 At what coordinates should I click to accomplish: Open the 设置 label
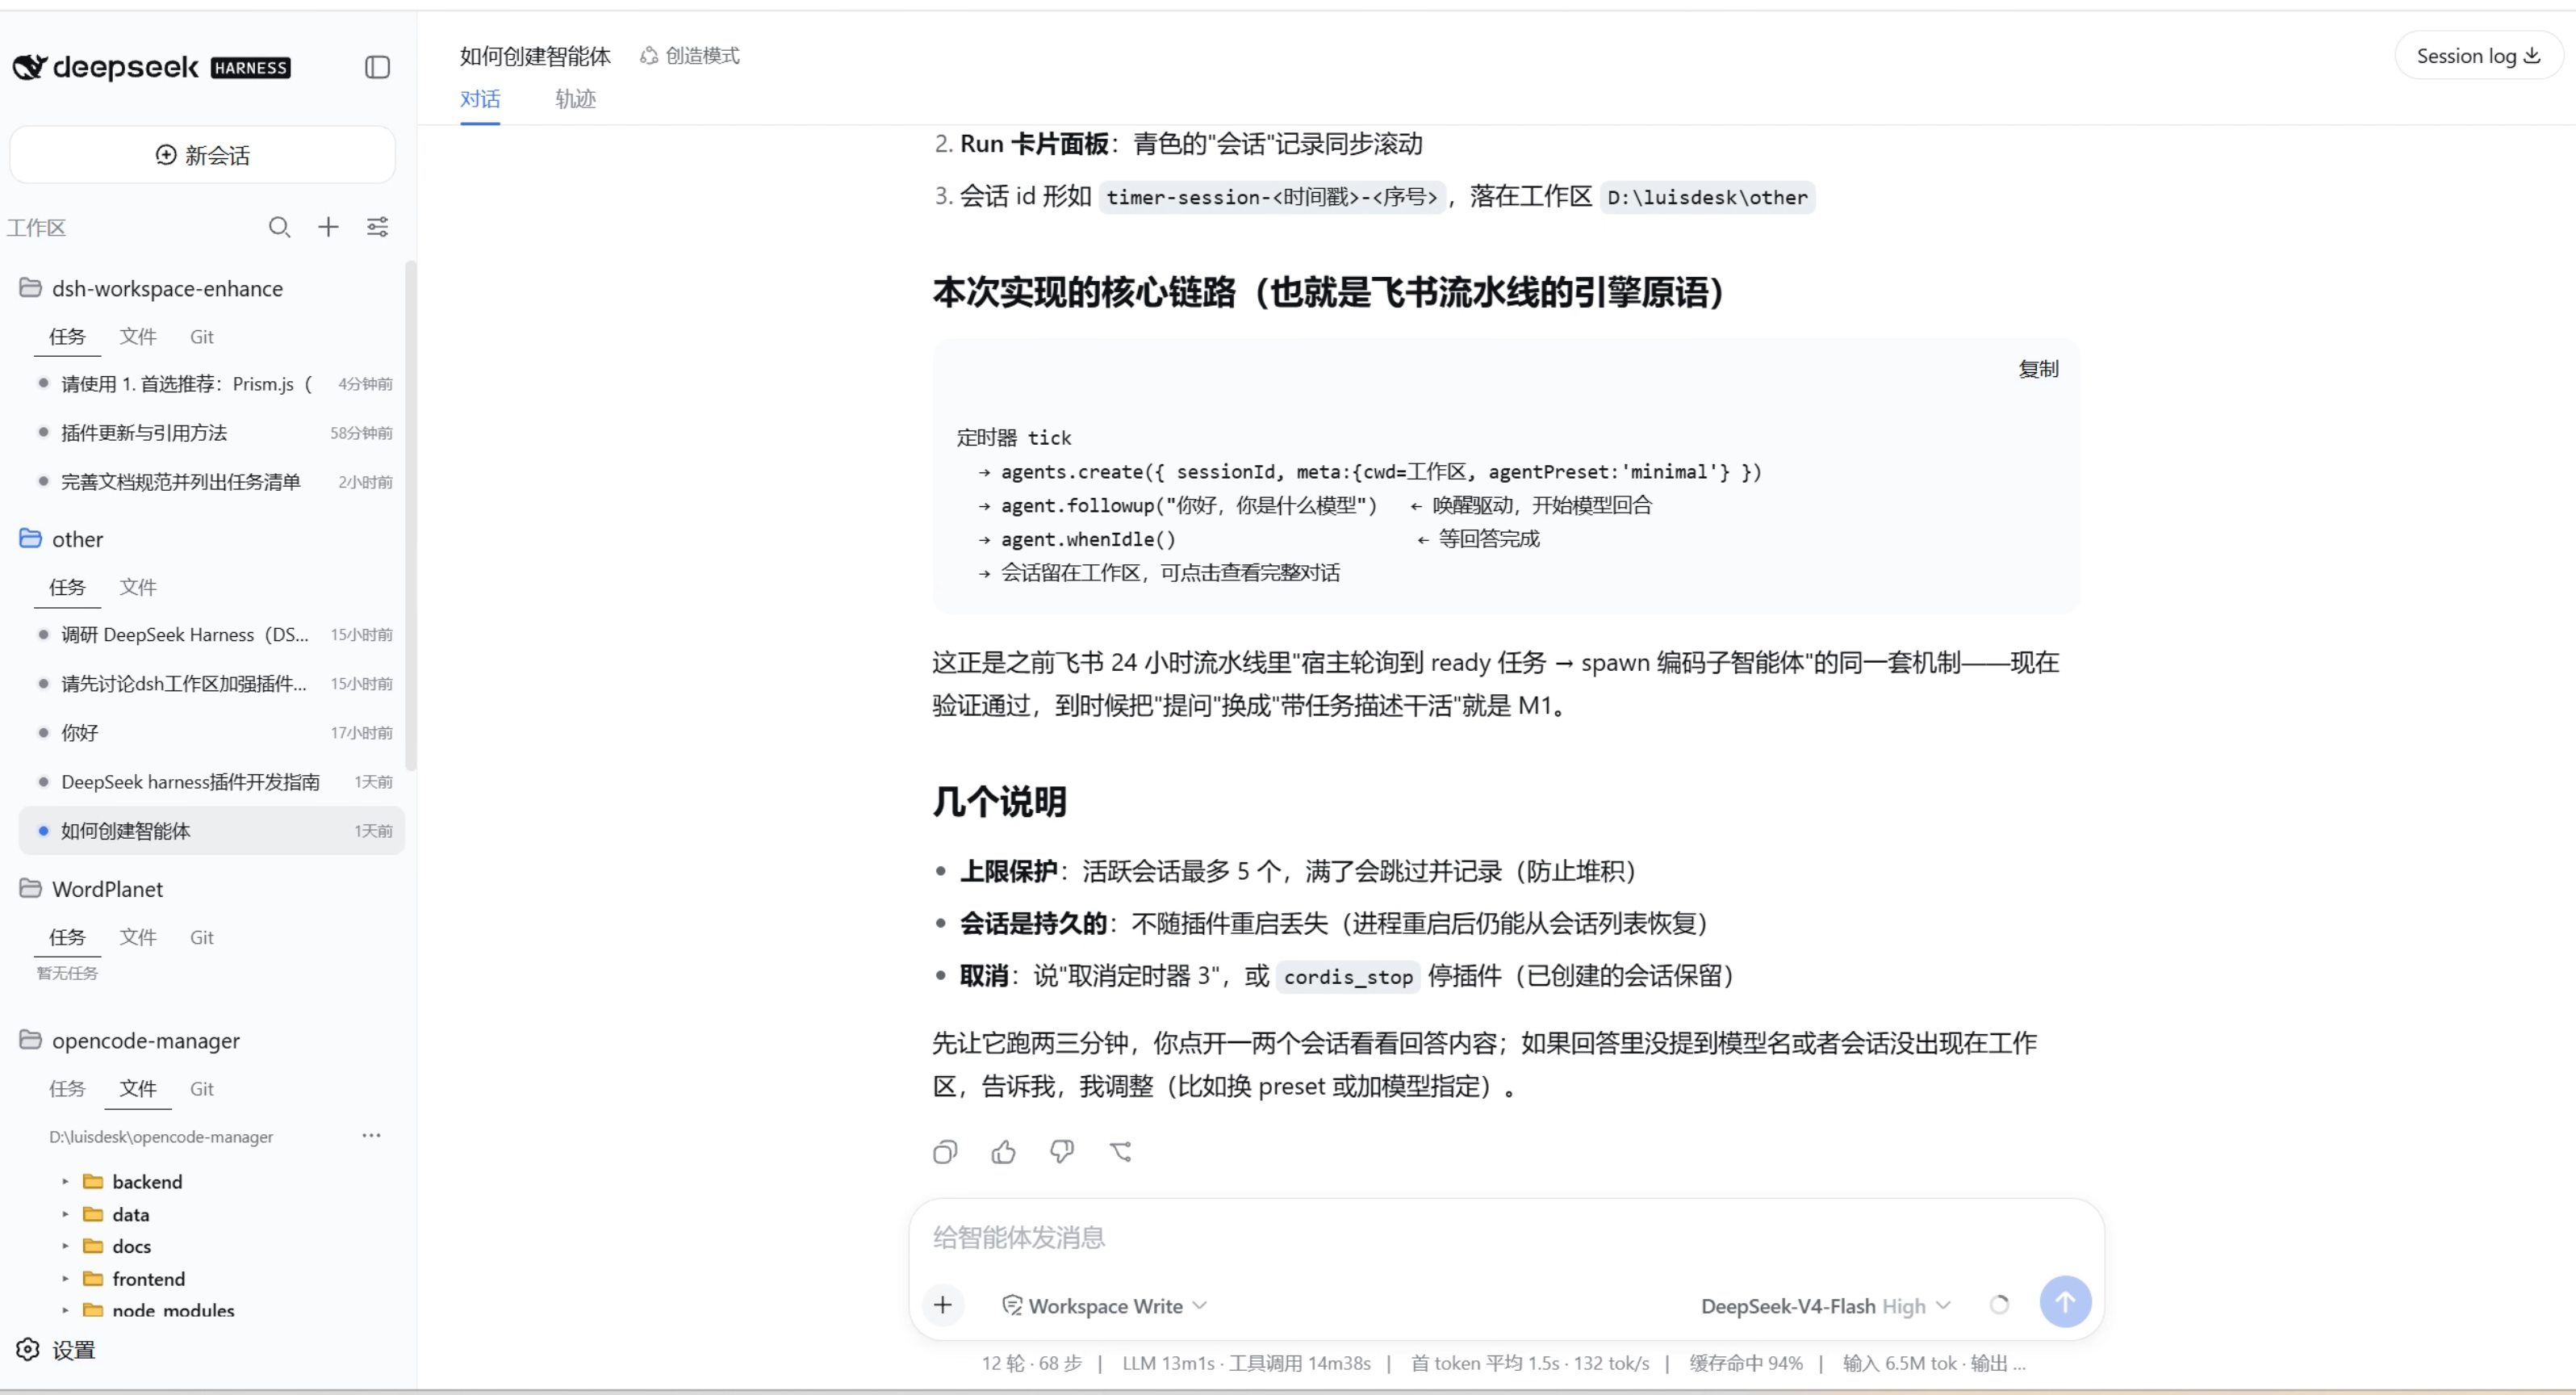(x=74, y=1350)
